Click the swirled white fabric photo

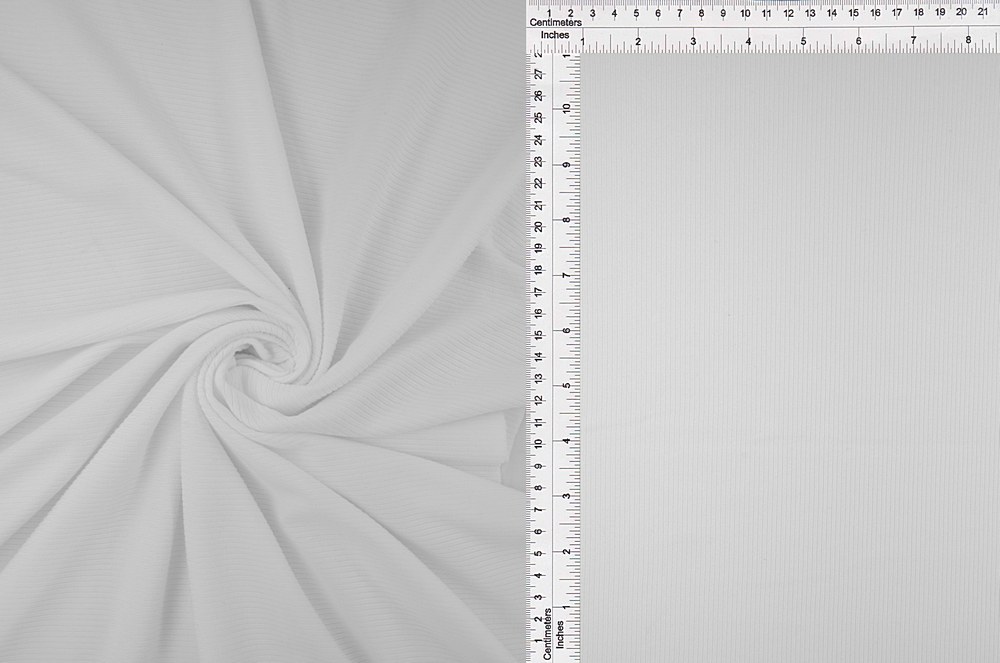click(x=262, y=332)
